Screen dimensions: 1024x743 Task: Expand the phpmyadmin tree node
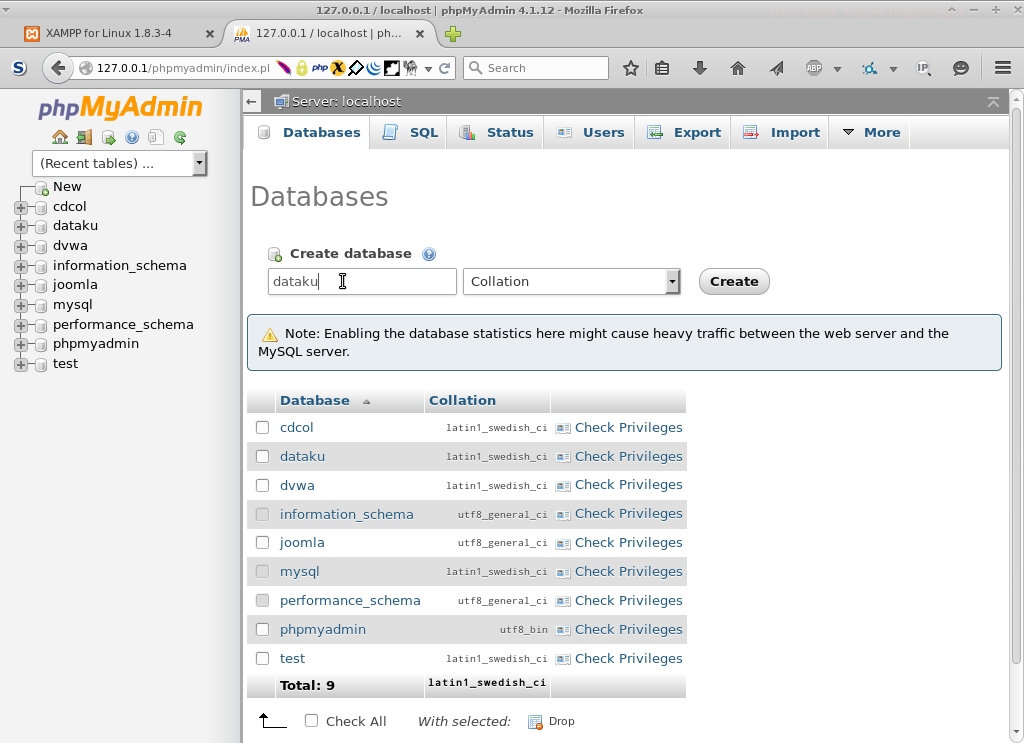click(x=21, y=345)
